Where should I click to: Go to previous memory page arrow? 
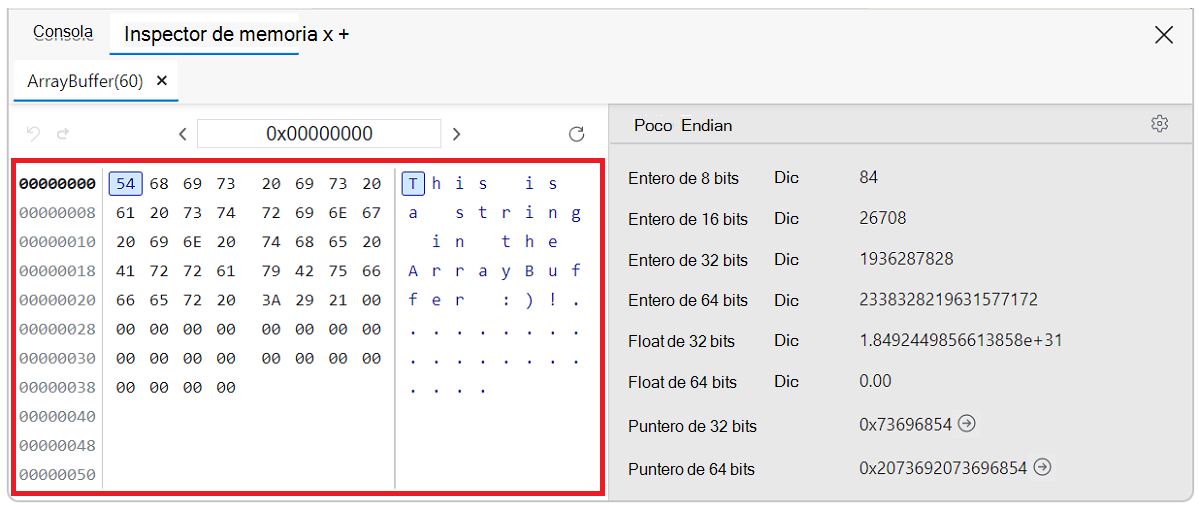click(182, 134)
